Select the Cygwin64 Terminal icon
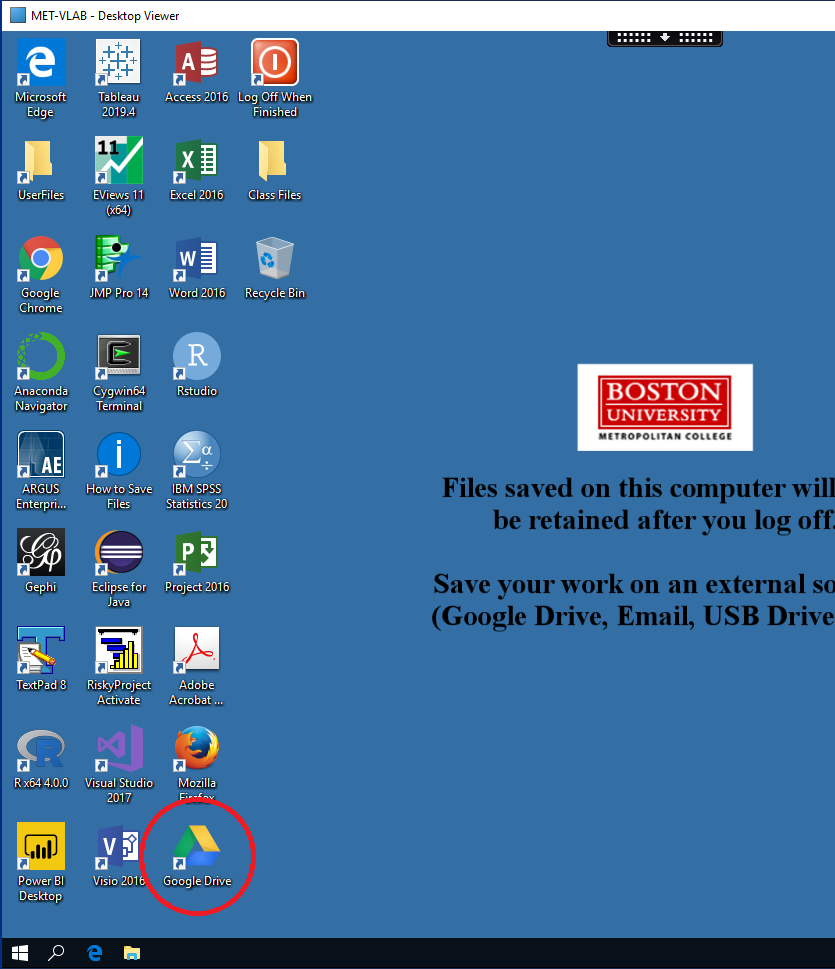835x969 pixels. pos(118,358)
